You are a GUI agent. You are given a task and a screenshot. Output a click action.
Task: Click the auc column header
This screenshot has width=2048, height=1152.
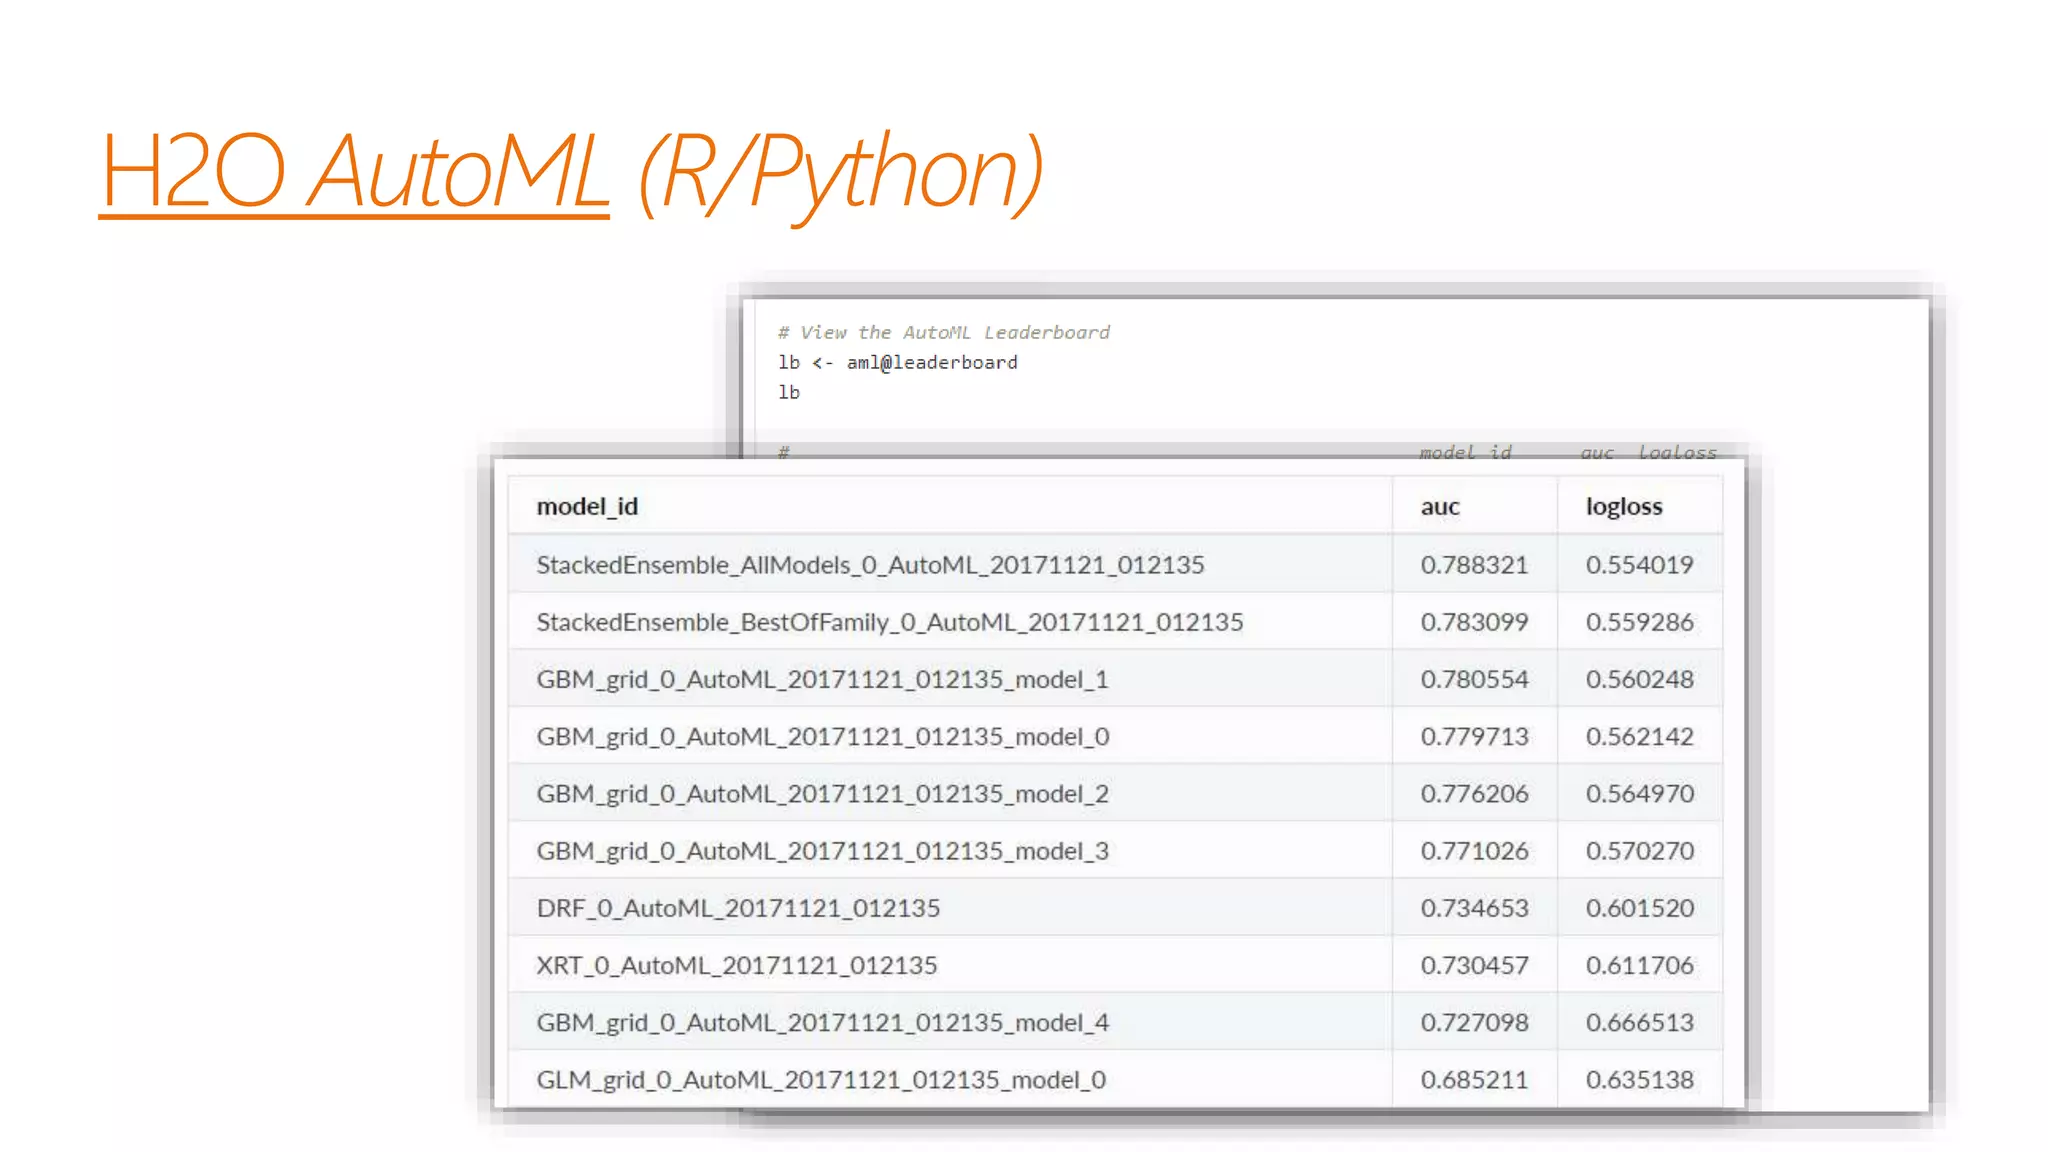coord(1440,507)
